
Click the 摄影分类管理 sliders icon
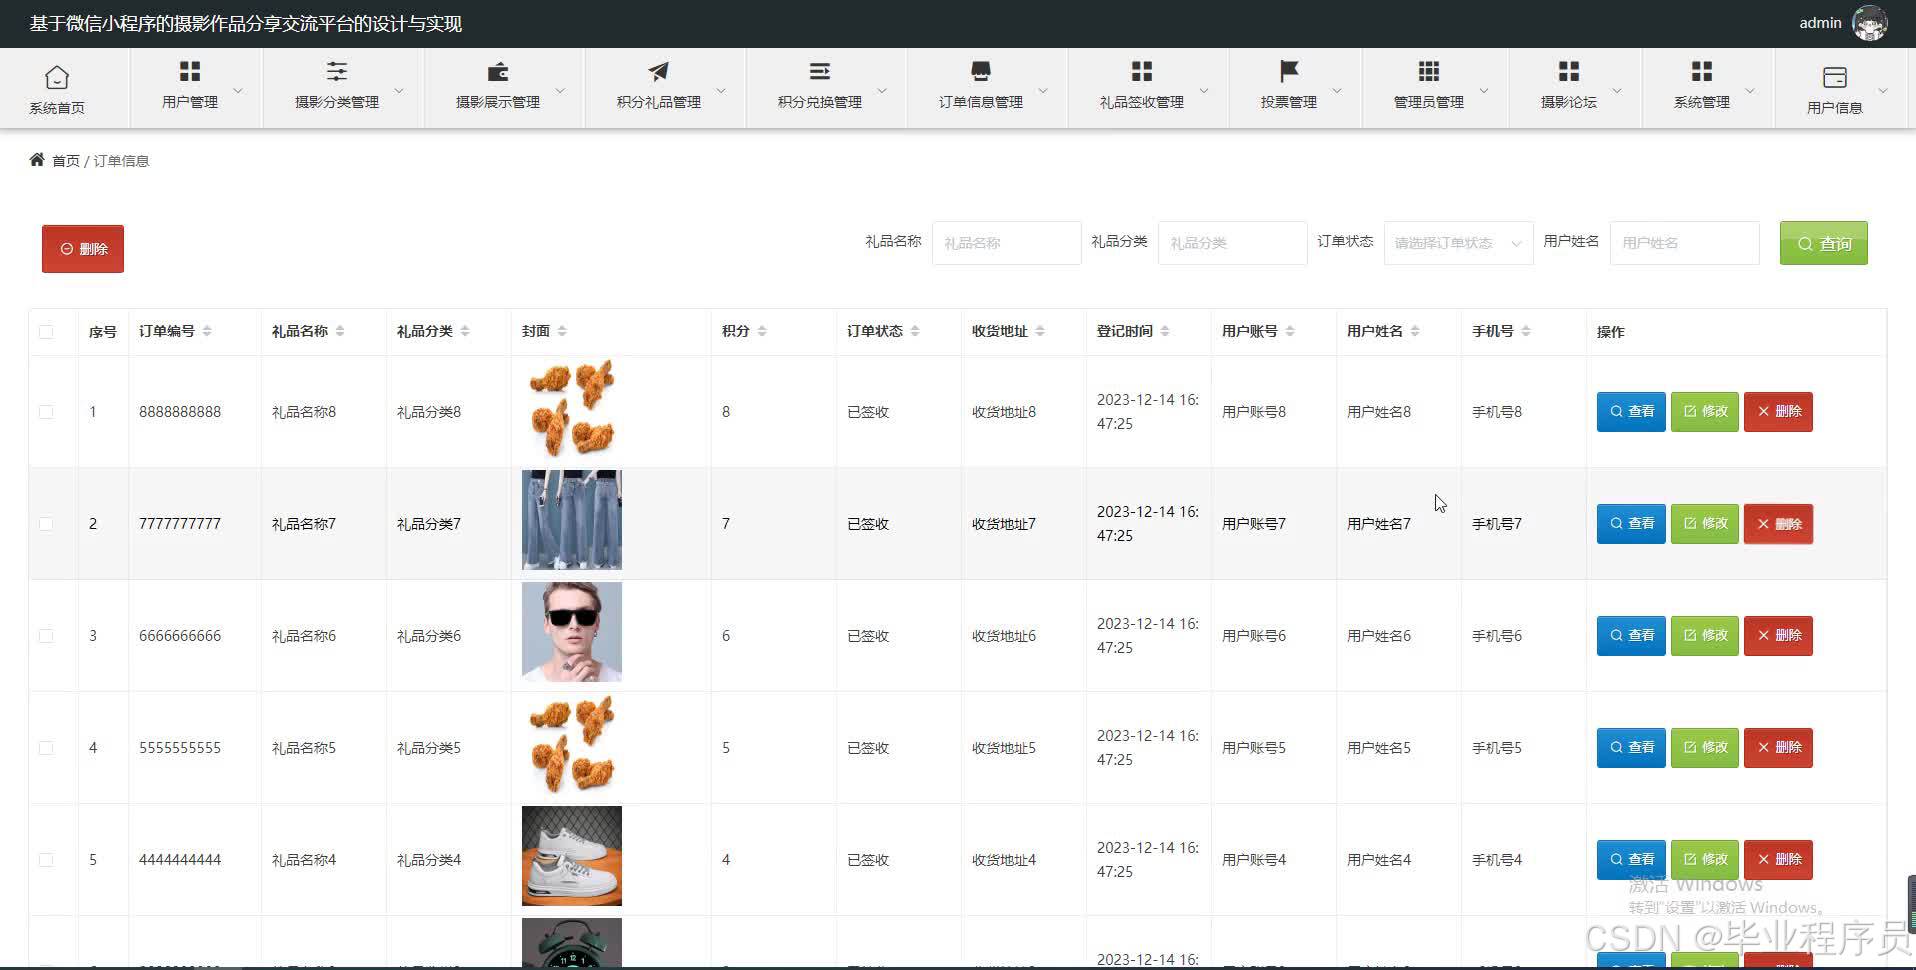(337, 71)
